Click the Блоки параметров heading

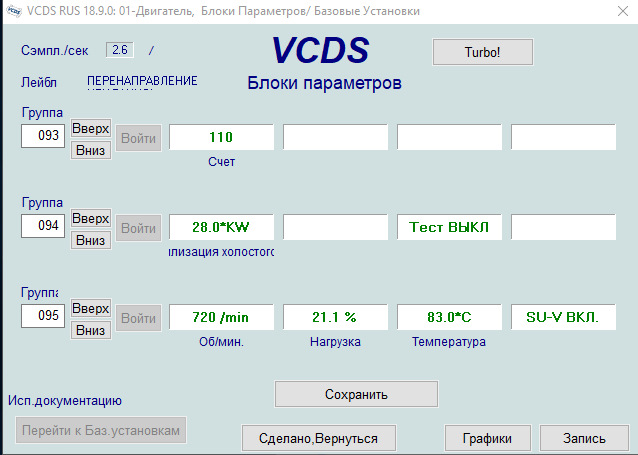tap(324, 83)
